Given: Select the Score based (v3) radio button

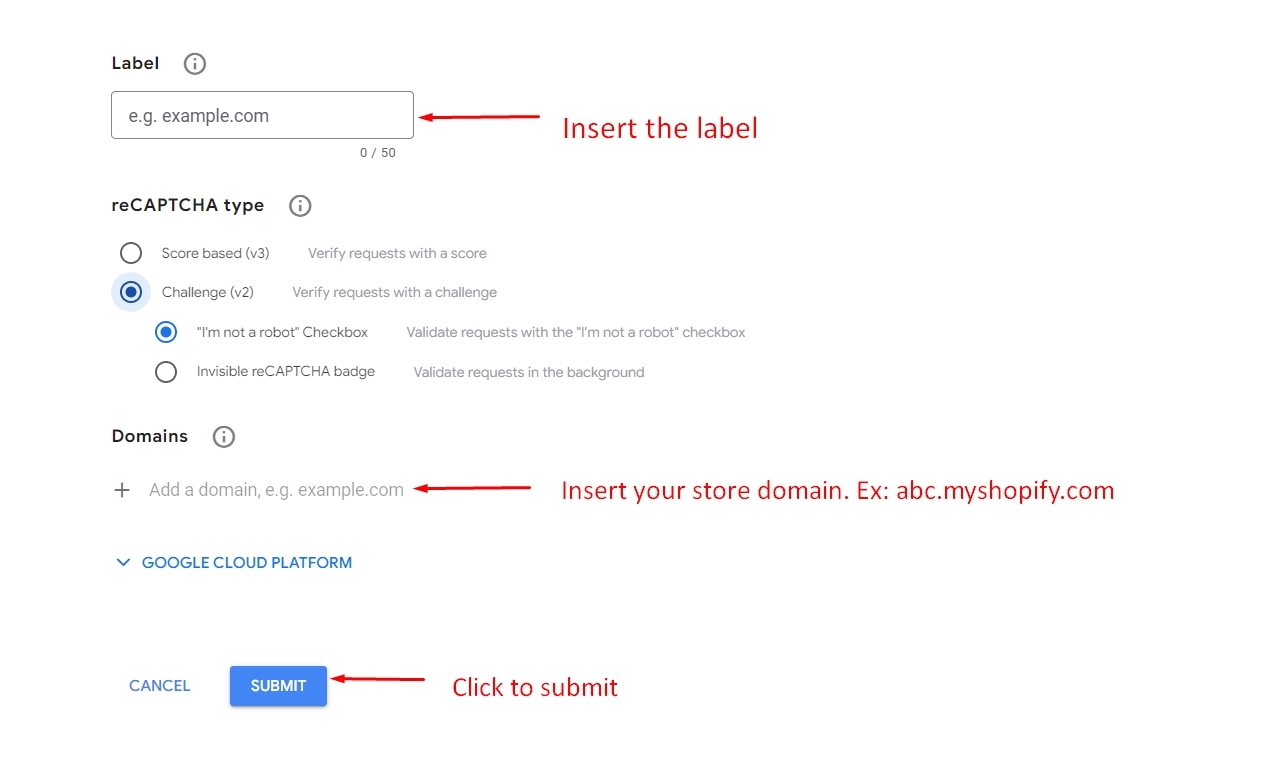Looking at the screenshot, I should [131, 253].
